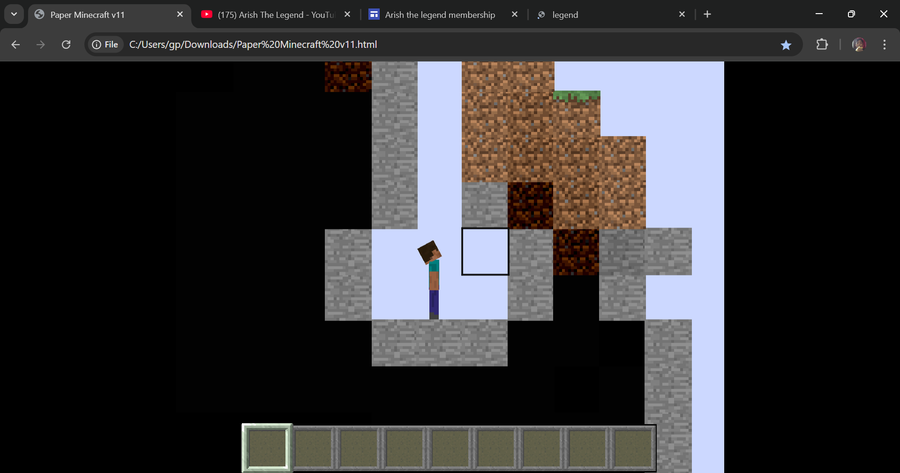Select the sixth hotbar slot
This screenshot has height=473, width=900.
tap(496, 447)
